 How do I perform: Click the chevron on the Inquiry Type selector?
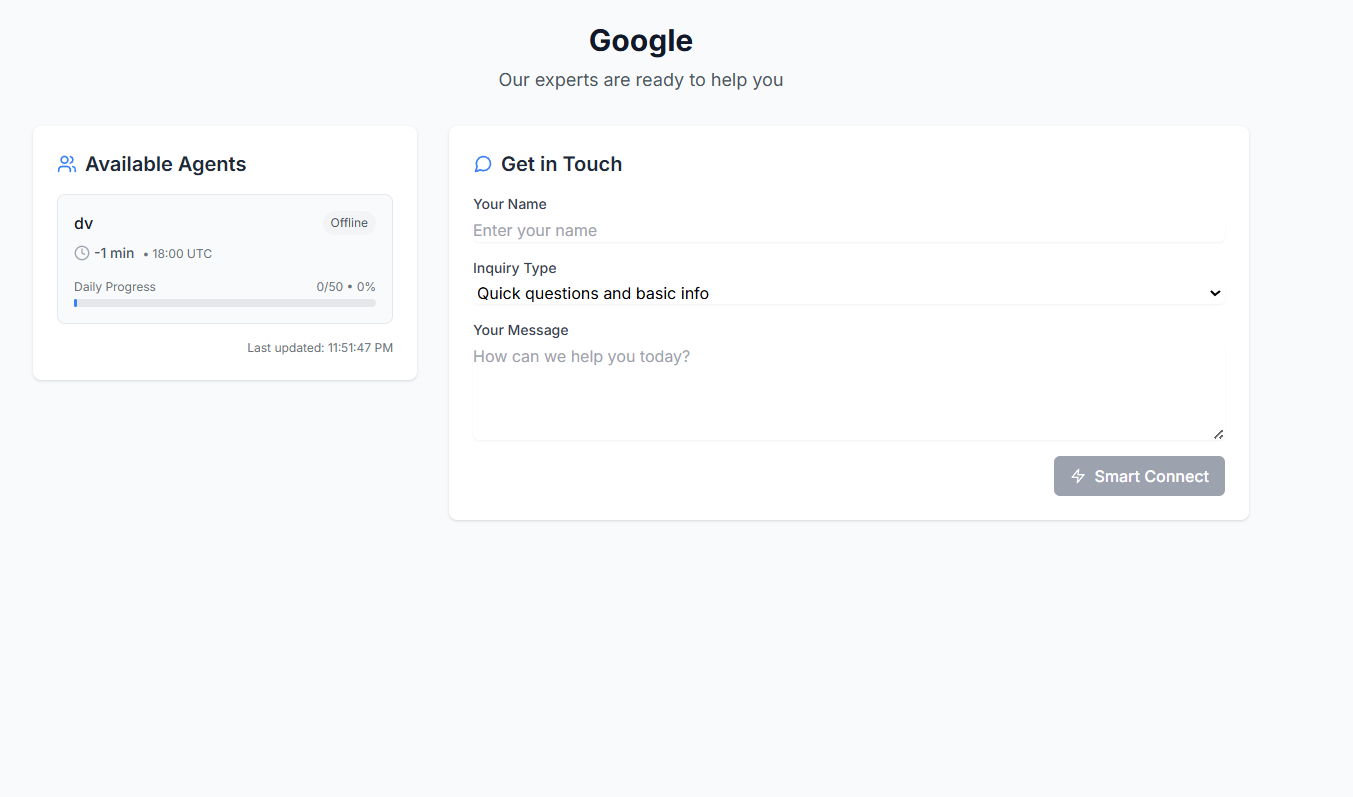pyautogui.click(x=1214, y=293)
